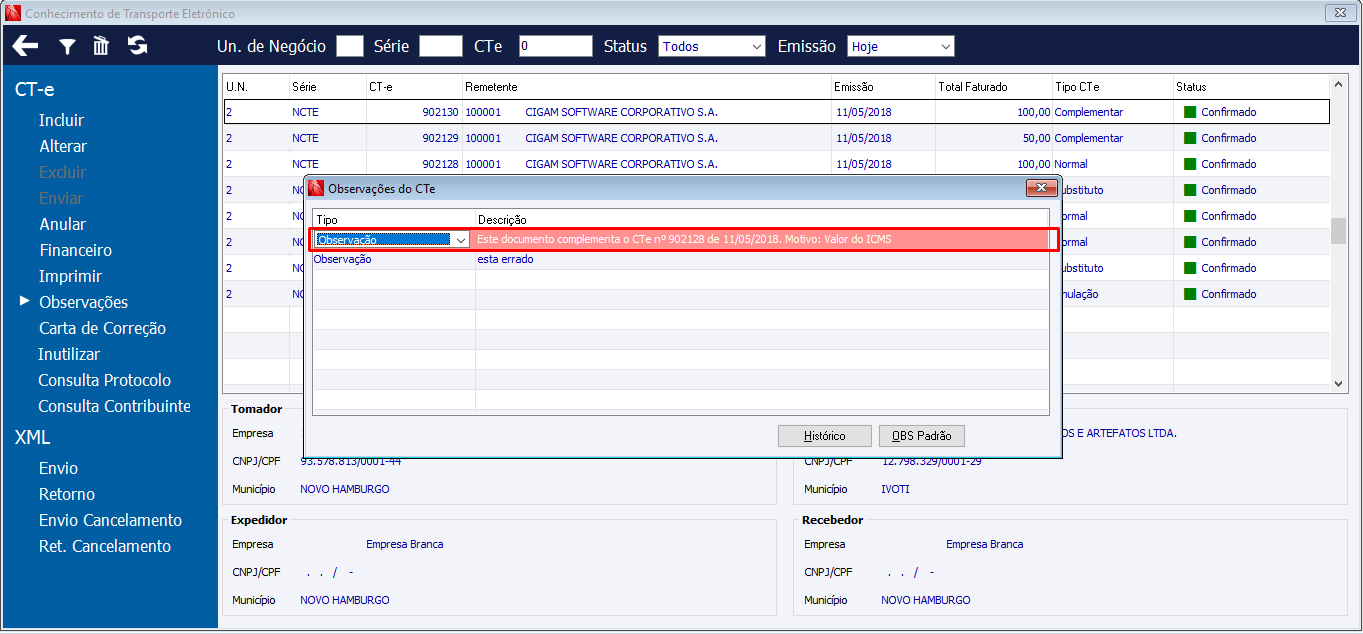Click the app icon in main title bar

point(13,14)
